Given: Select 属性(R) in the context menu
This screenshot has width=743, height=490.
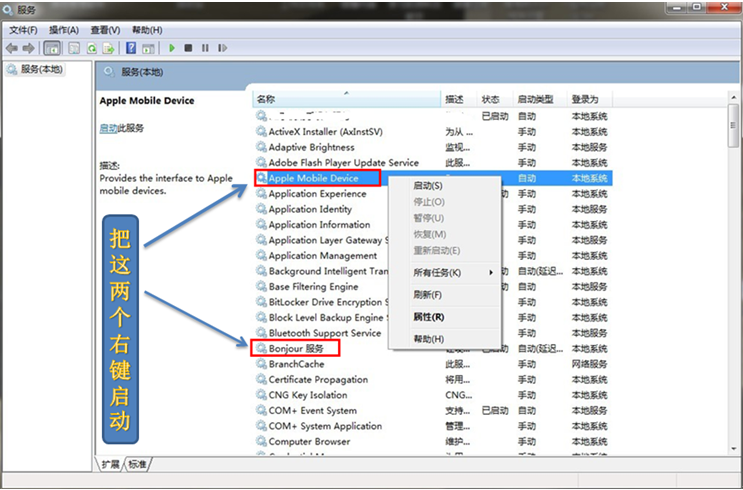Looking at the screenshot, I should (x=428, y=317).
